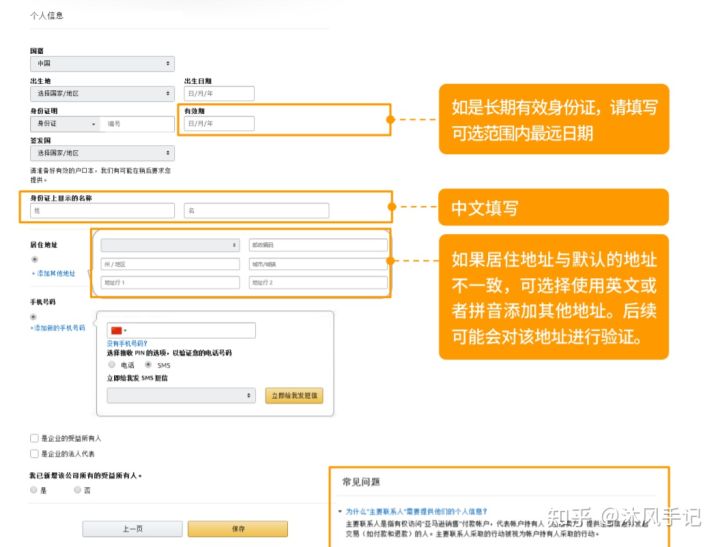Check the 是企业的受益所有人 checkbox
The width and height of the screenshot is (720, 547).
(x=34, y=438)
